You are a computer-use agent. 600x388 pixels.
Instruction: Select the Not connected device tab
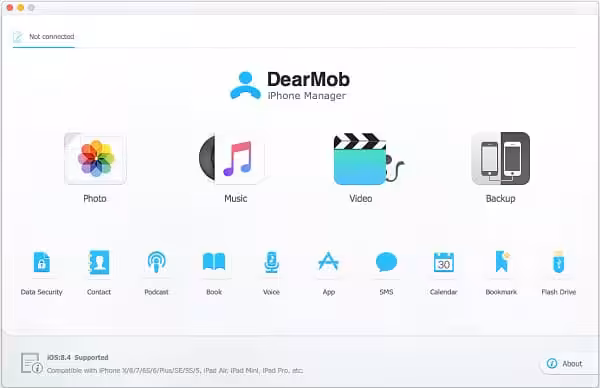pos(44,37)
